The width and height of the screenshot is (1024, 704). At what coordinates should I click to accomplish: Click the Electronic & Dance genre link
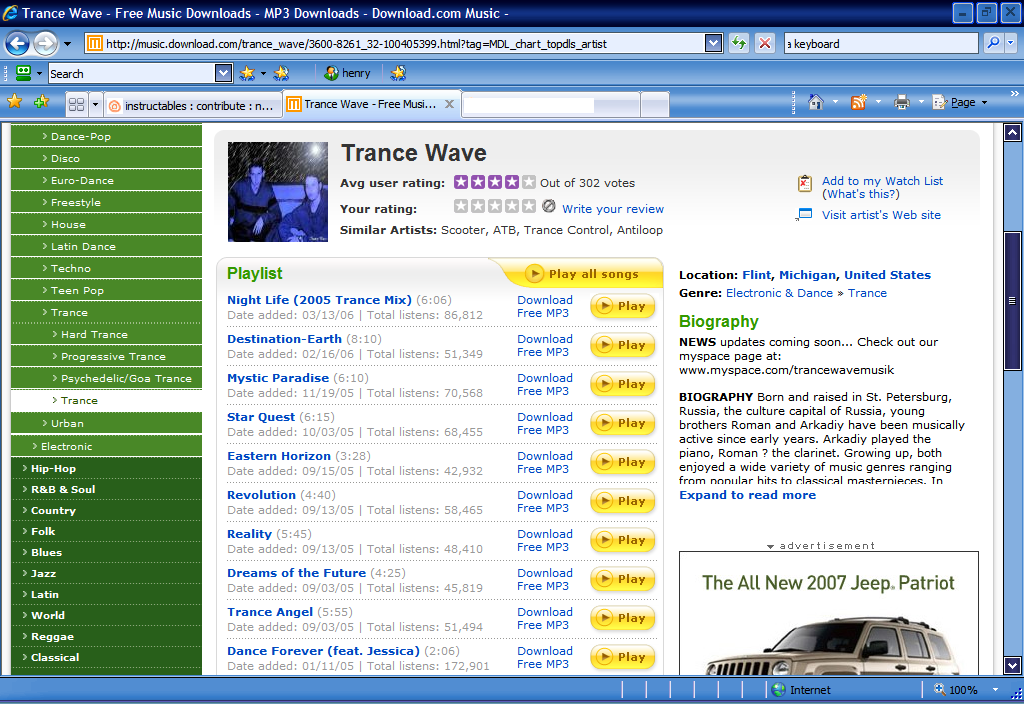pos(779,293)
